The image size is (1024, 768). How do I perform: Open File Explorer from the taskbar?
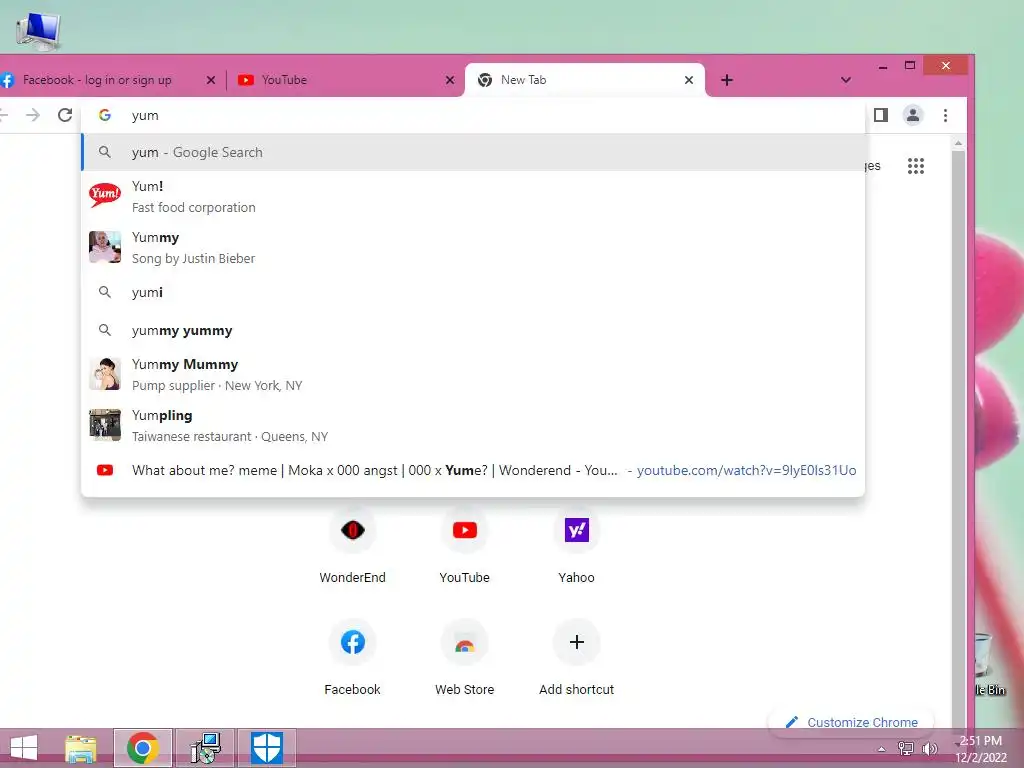click(x=81, y=748)
